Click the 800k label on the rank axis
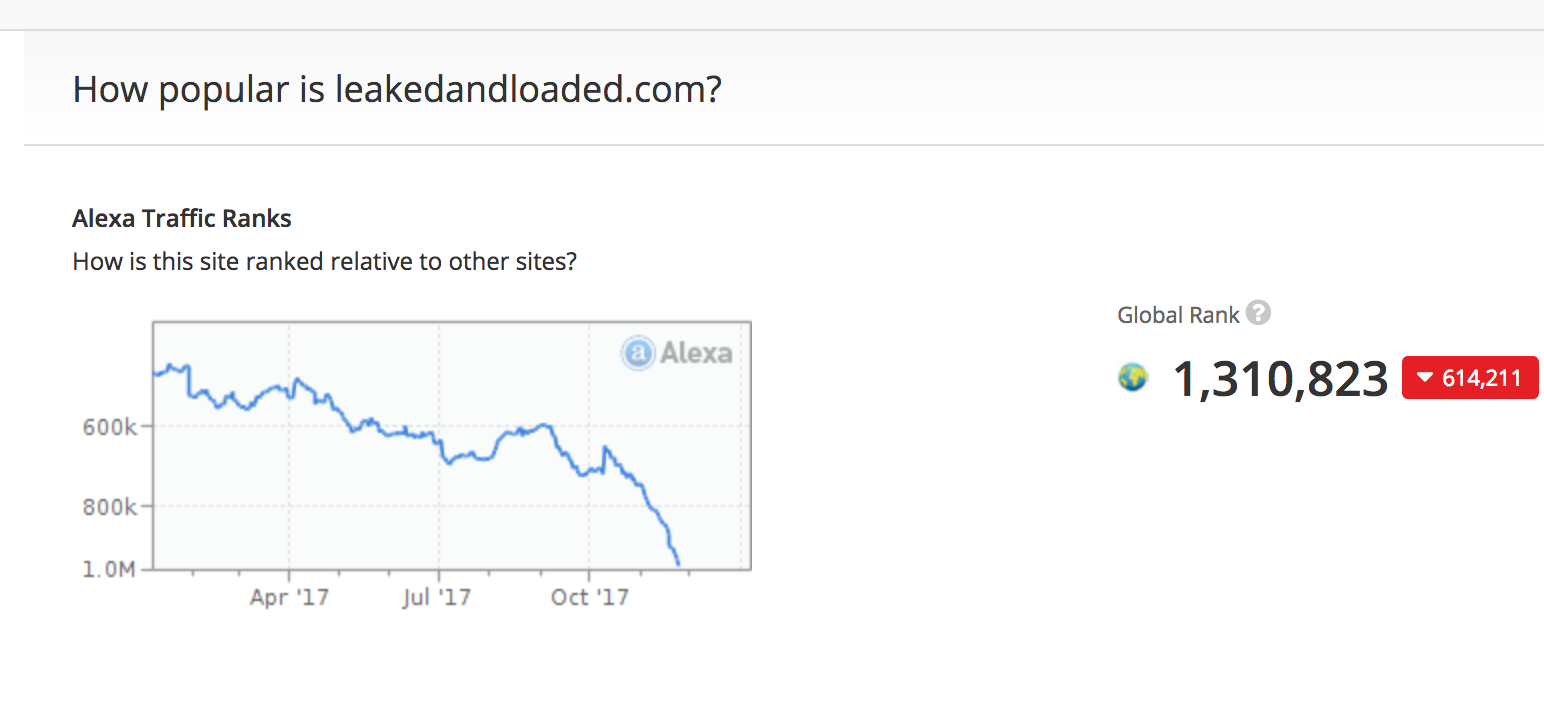Screen dimensions: 1544x714 click(x=110, y=507)
